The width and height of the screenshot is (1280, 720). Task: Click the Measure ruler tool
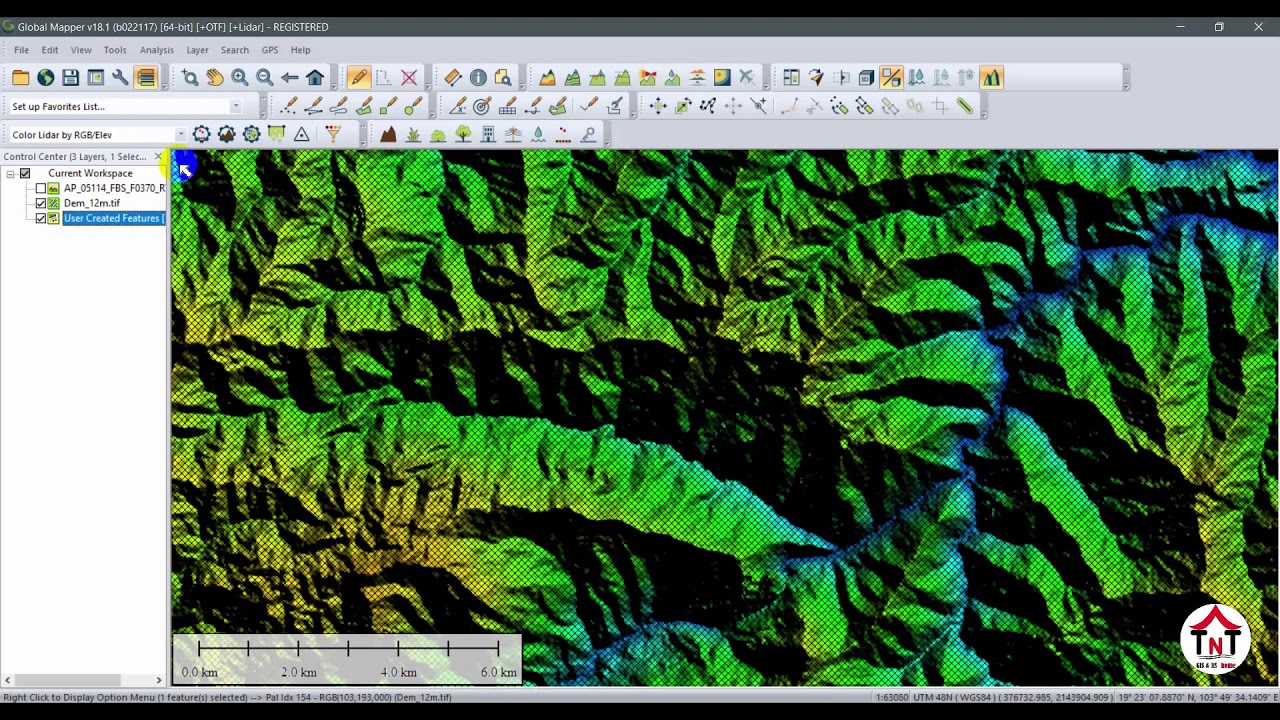453,78
